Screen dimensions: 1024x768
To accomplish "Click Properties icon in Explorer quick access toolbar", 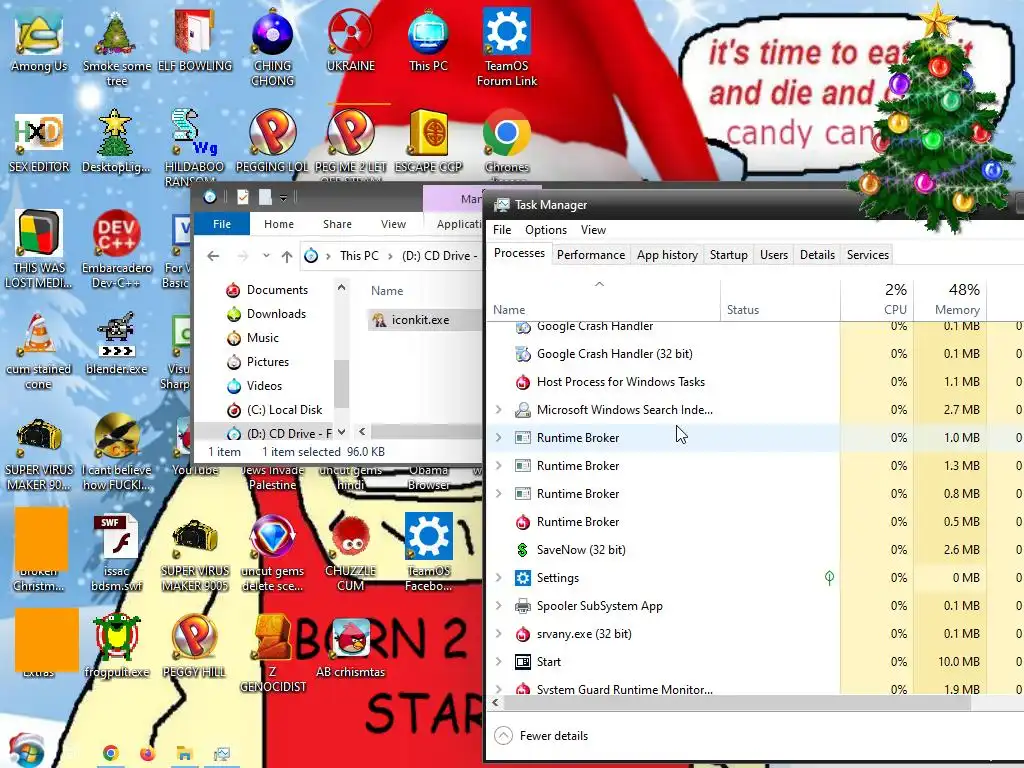I will pyautogui.click(x=242, y=197).
